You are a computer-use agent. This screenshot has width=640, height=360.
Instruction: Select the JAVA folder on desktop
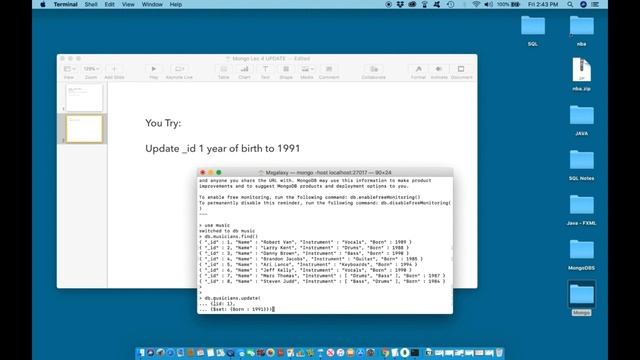pyautogui.click(x=582, y=120)
